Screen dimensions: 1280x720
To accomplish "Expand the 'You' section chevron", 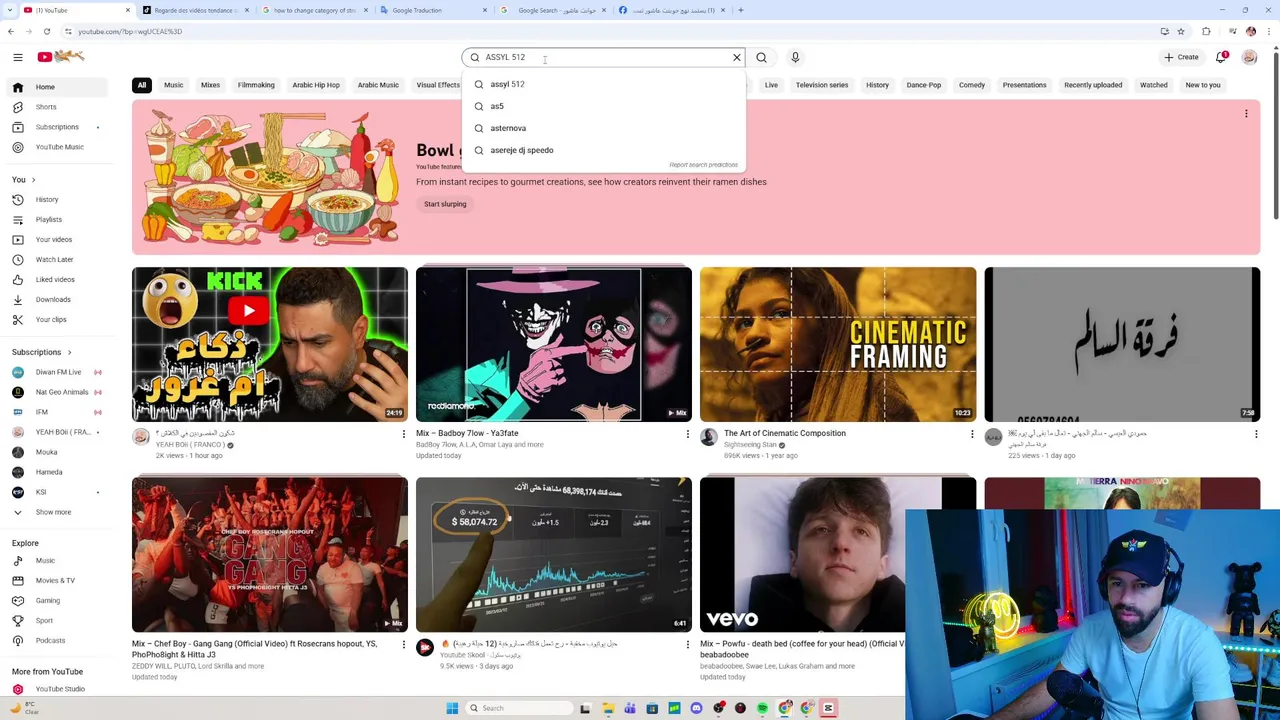I will [x=33, y=180].
